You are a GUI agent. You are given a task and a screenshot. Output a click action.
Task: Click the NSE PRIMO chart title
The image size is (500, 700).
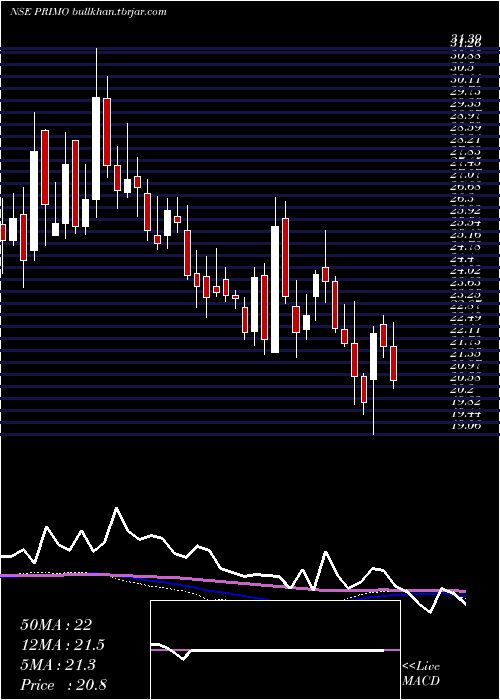click(x=39, y=12)
